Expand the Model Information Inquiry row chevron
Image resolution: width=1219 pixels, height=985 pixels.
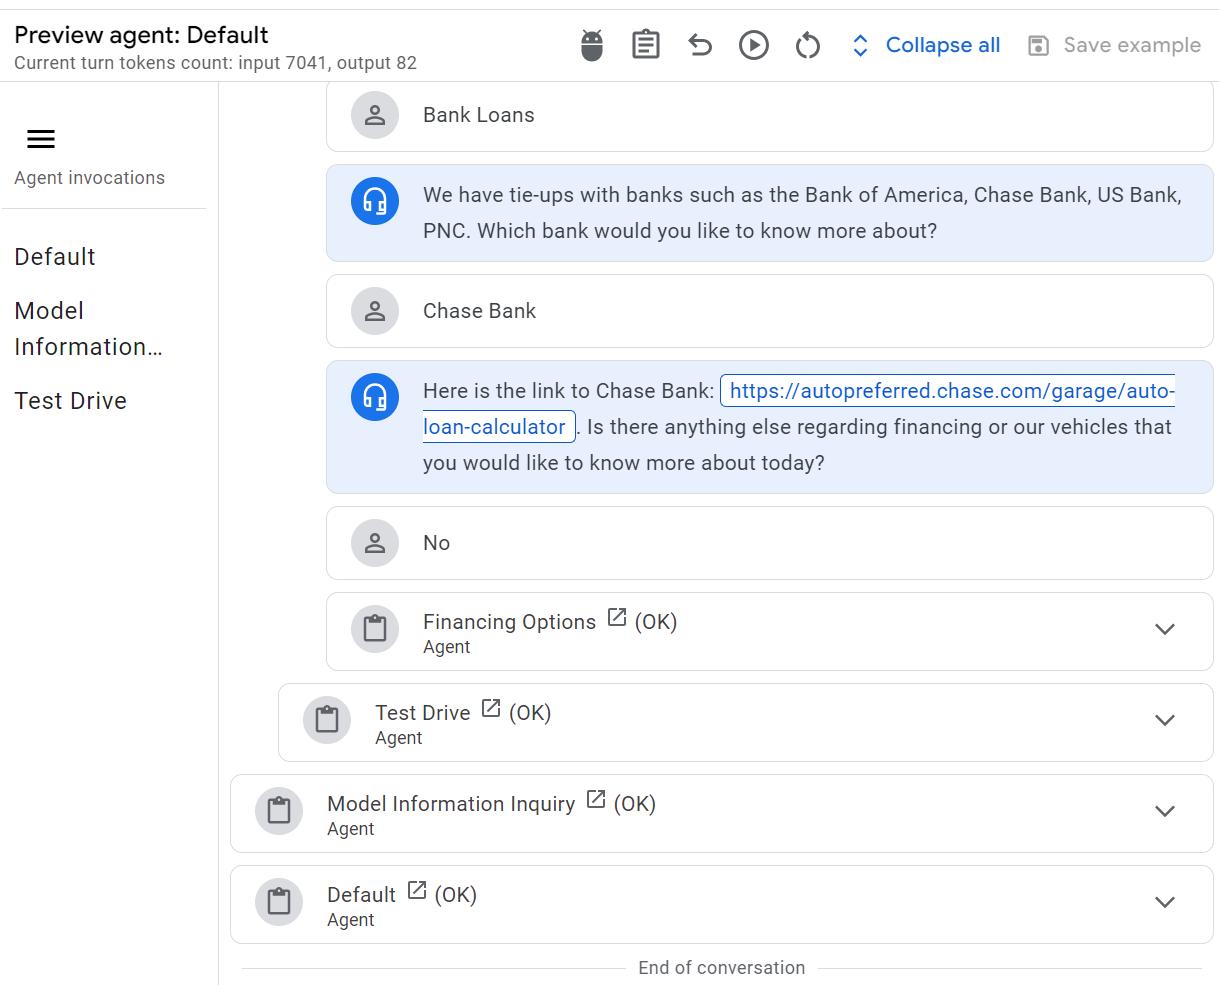coord(1165,811)
